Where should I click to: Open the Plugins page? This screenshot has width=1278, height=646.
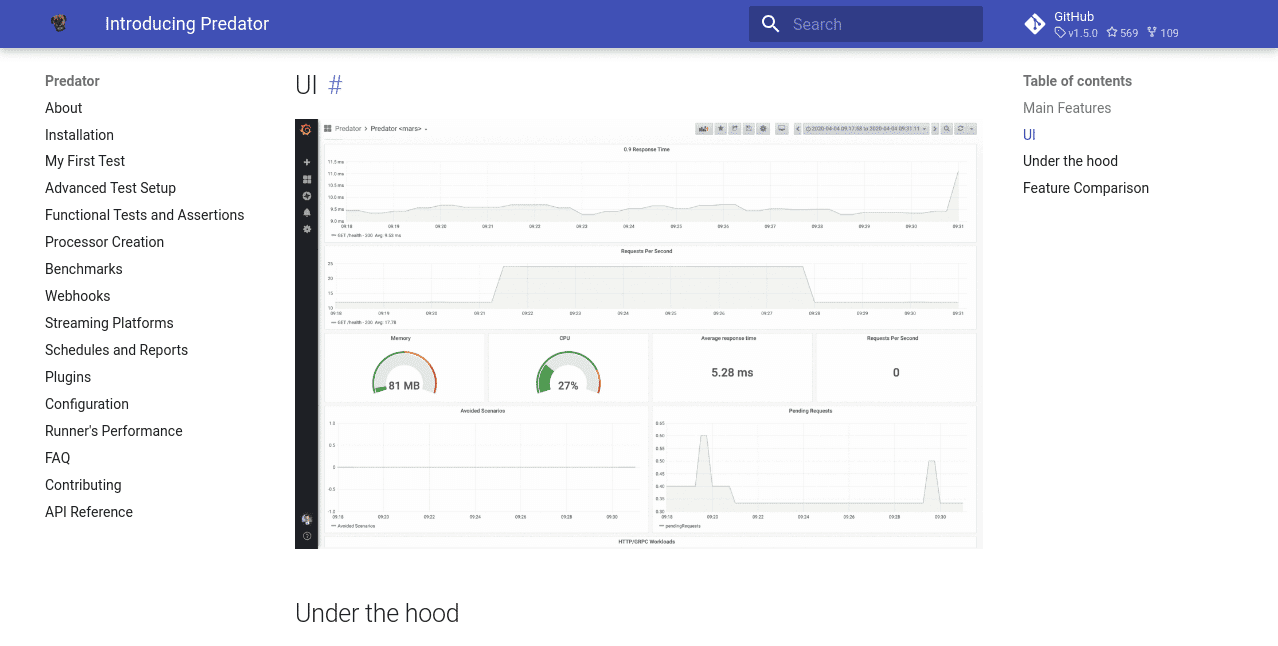tap(68, 377)
